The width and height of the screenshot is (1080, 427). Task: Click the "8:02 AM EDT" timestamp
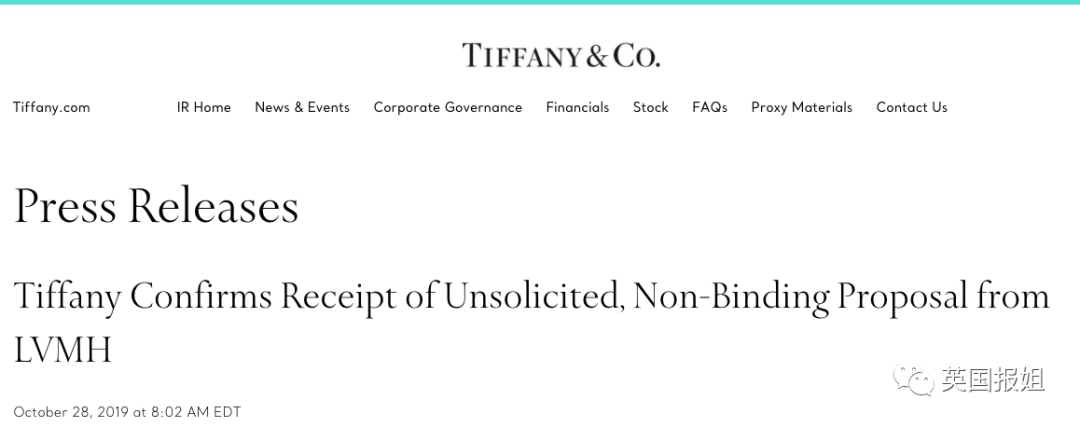[x=196, y=413]
